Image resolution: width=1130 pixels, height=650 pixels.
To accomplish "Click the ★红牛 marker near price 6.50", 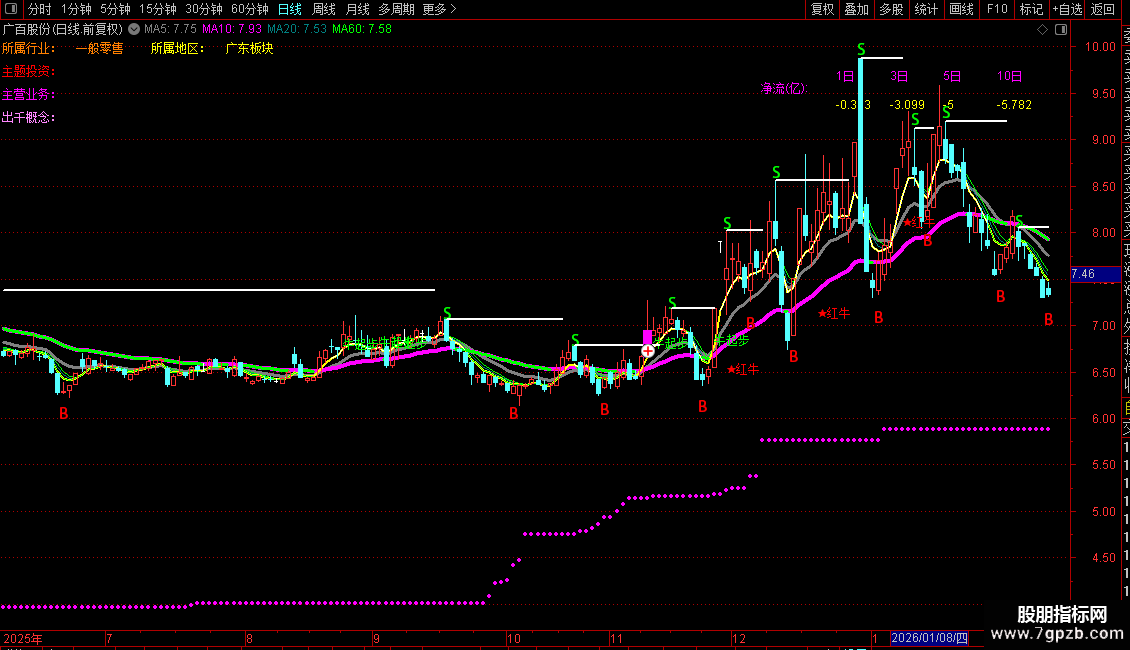I will point(743,370).
